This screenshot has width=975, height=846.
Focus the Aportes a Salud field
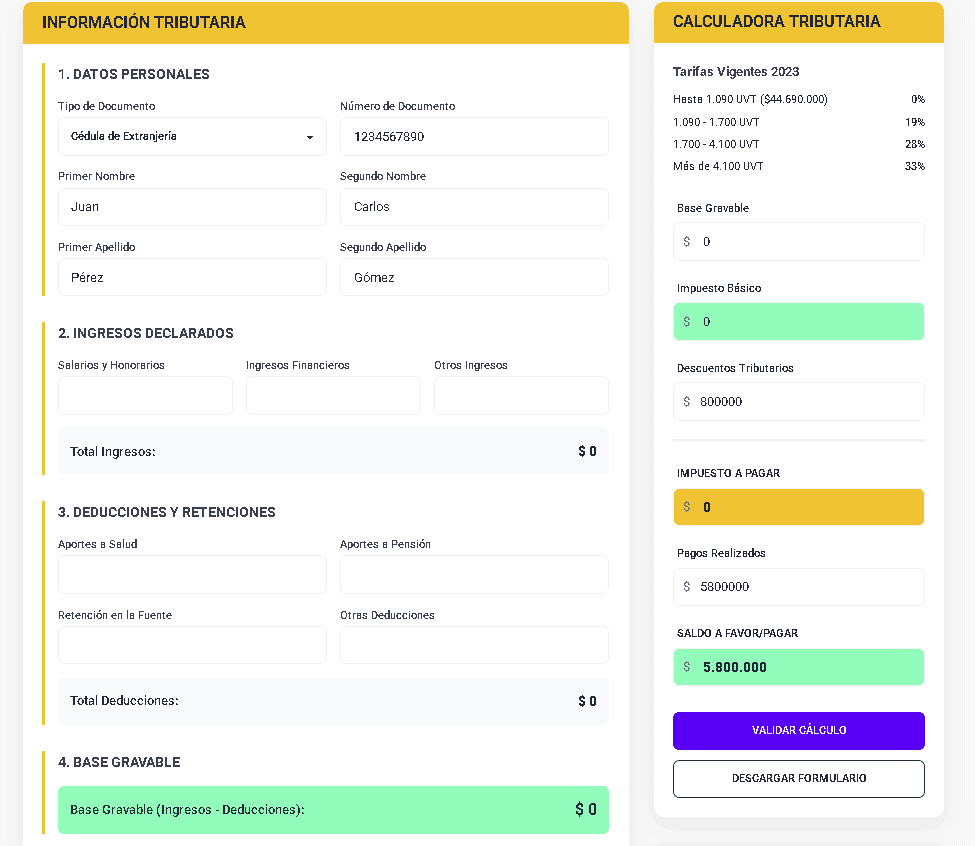pos(192,575)
